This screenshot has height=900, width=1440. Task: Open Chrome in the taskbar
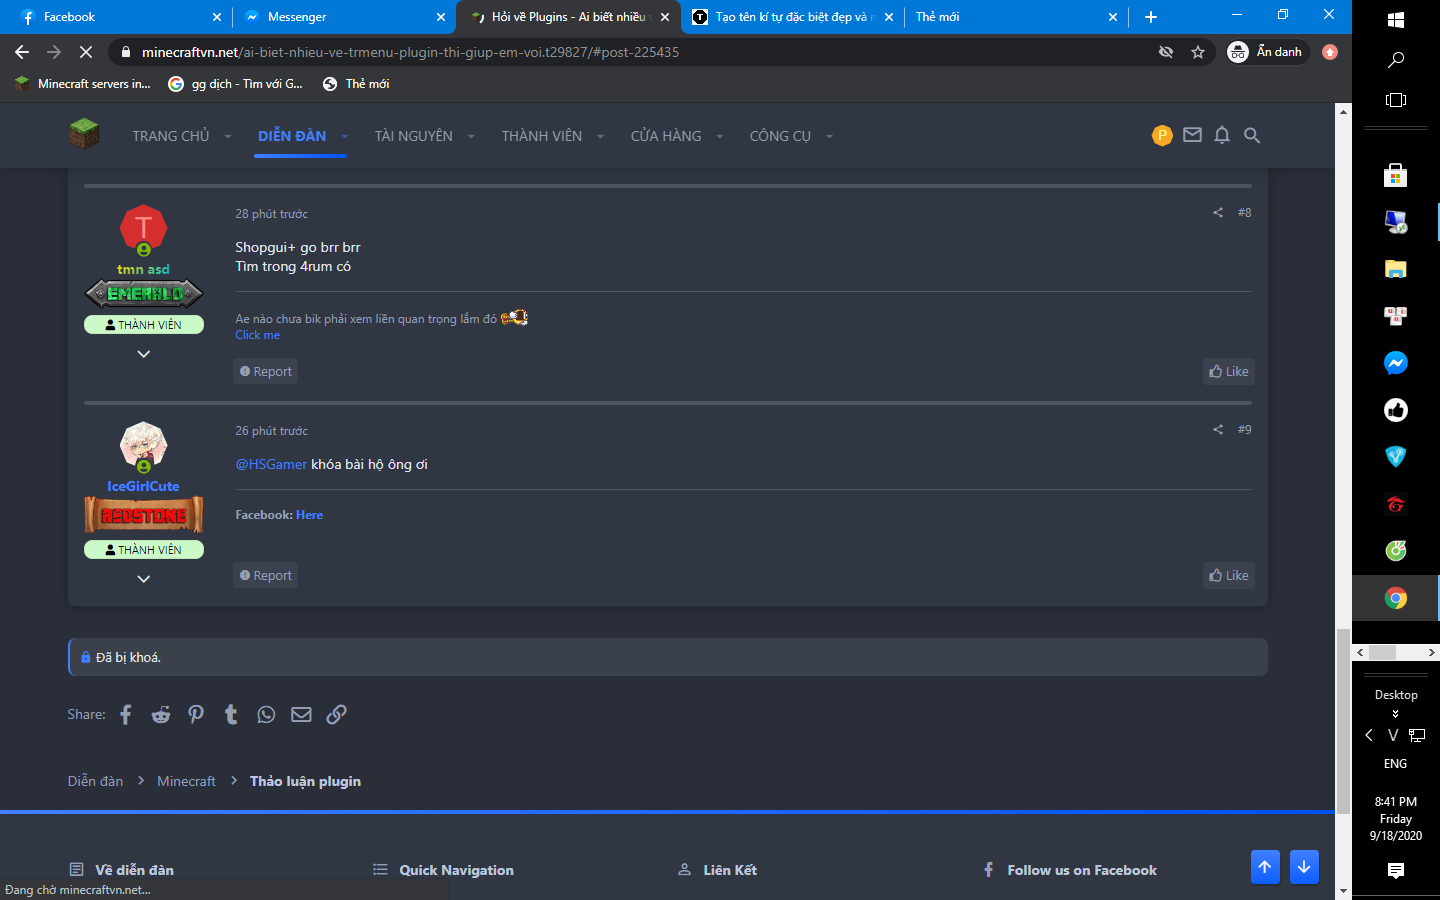[1396, 598]
